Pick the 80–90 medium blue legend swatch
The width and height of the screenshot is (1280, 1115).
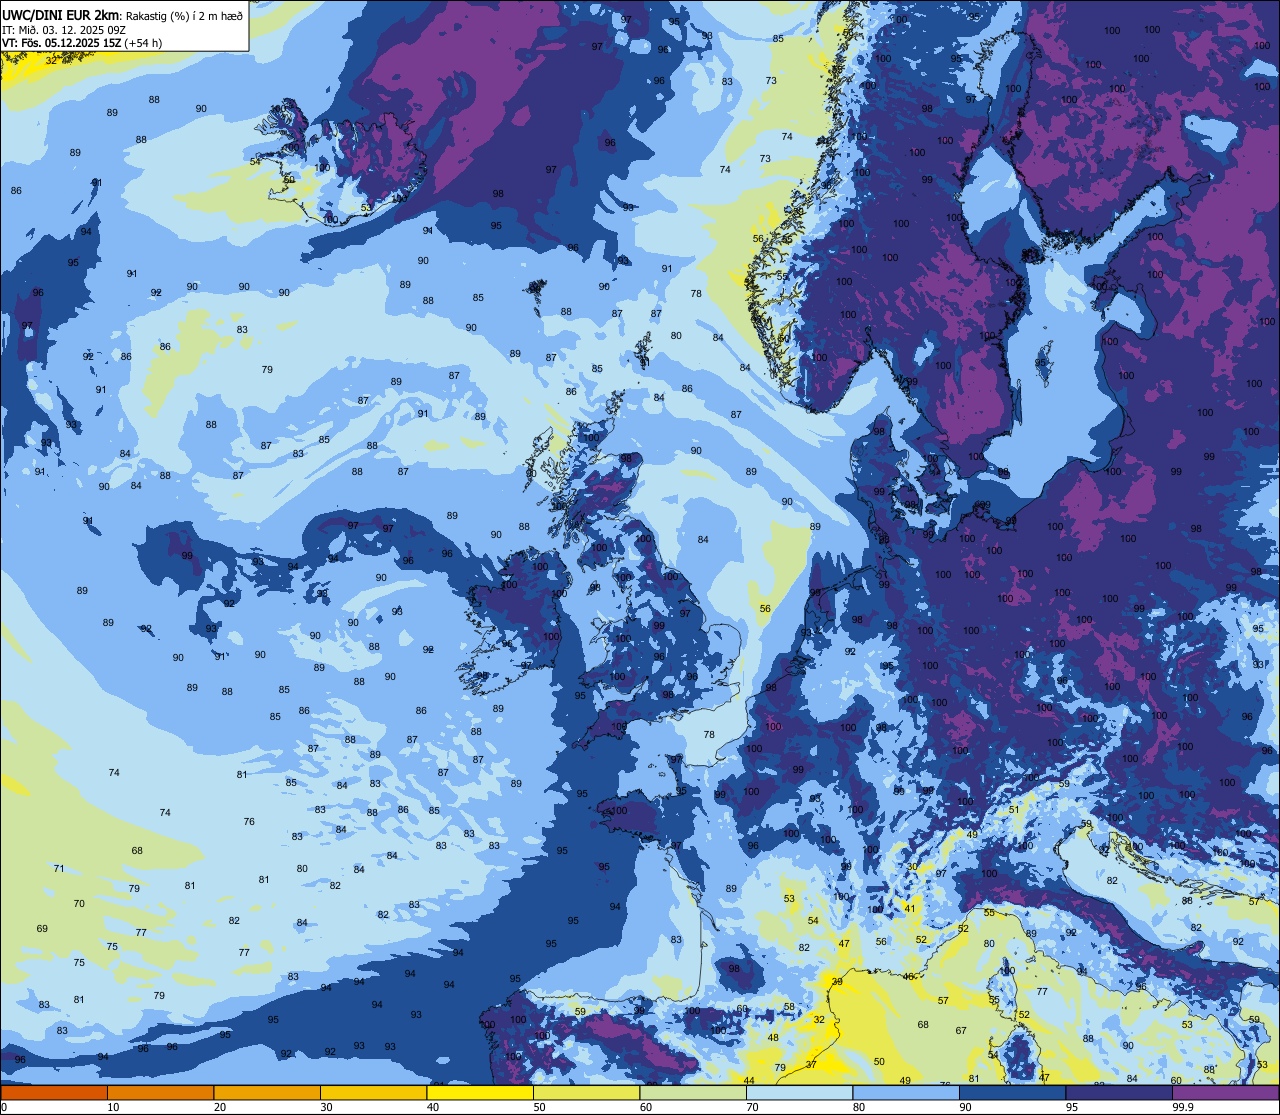click(x=906, y=1092)
